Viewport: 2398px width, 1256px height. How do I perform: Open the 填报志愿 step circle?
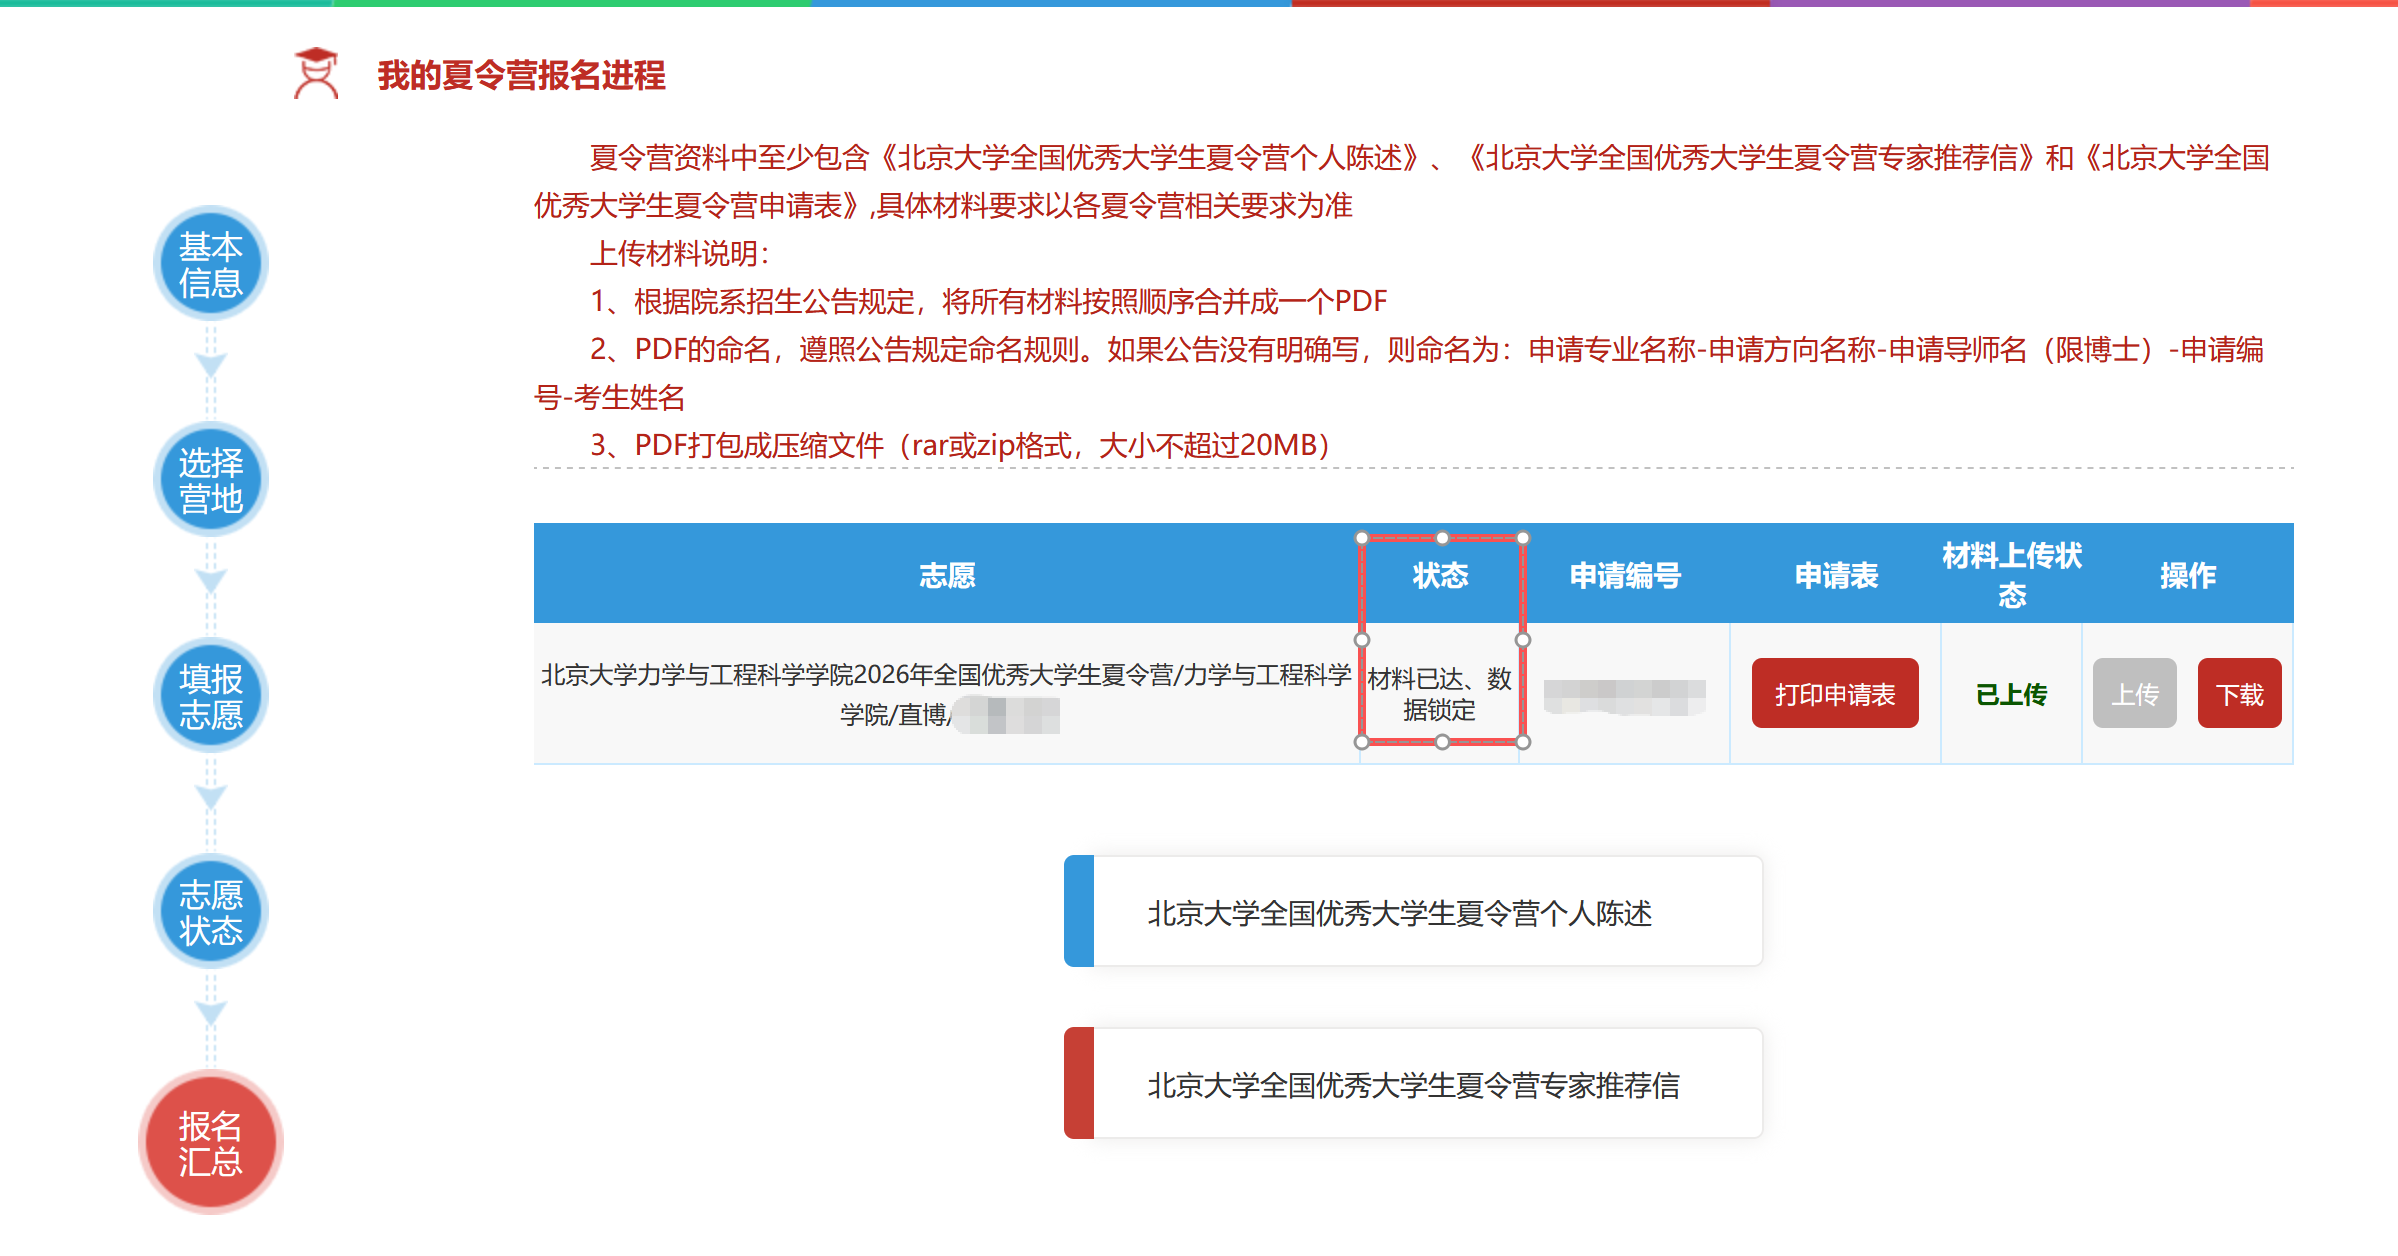point(211,696)
